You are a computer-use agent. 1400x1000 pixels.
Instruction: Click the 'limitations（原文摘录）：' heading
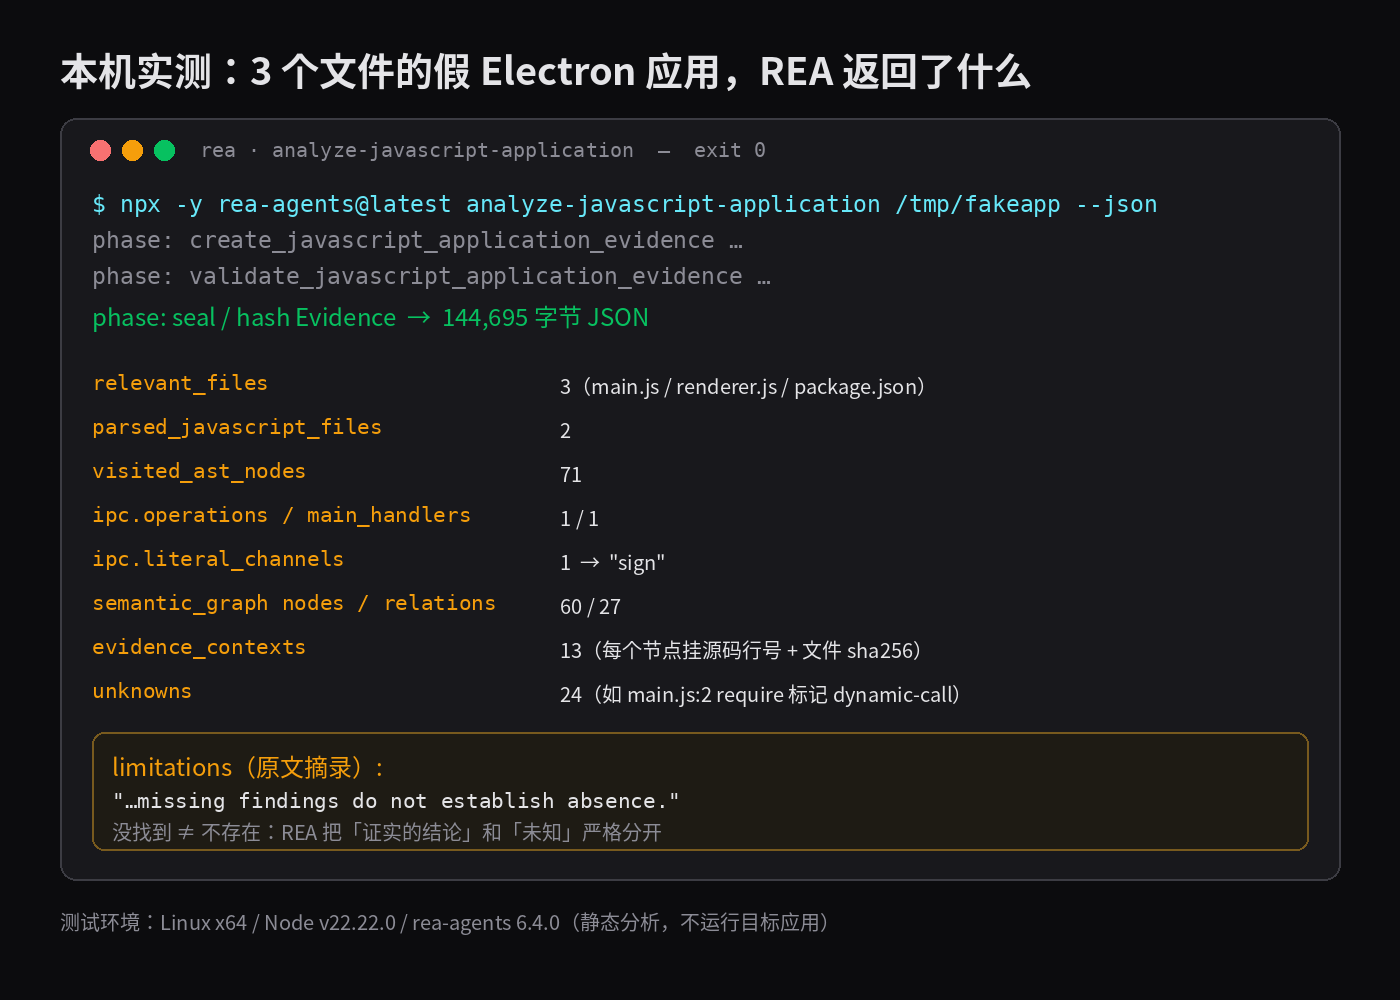click(249, 767)
